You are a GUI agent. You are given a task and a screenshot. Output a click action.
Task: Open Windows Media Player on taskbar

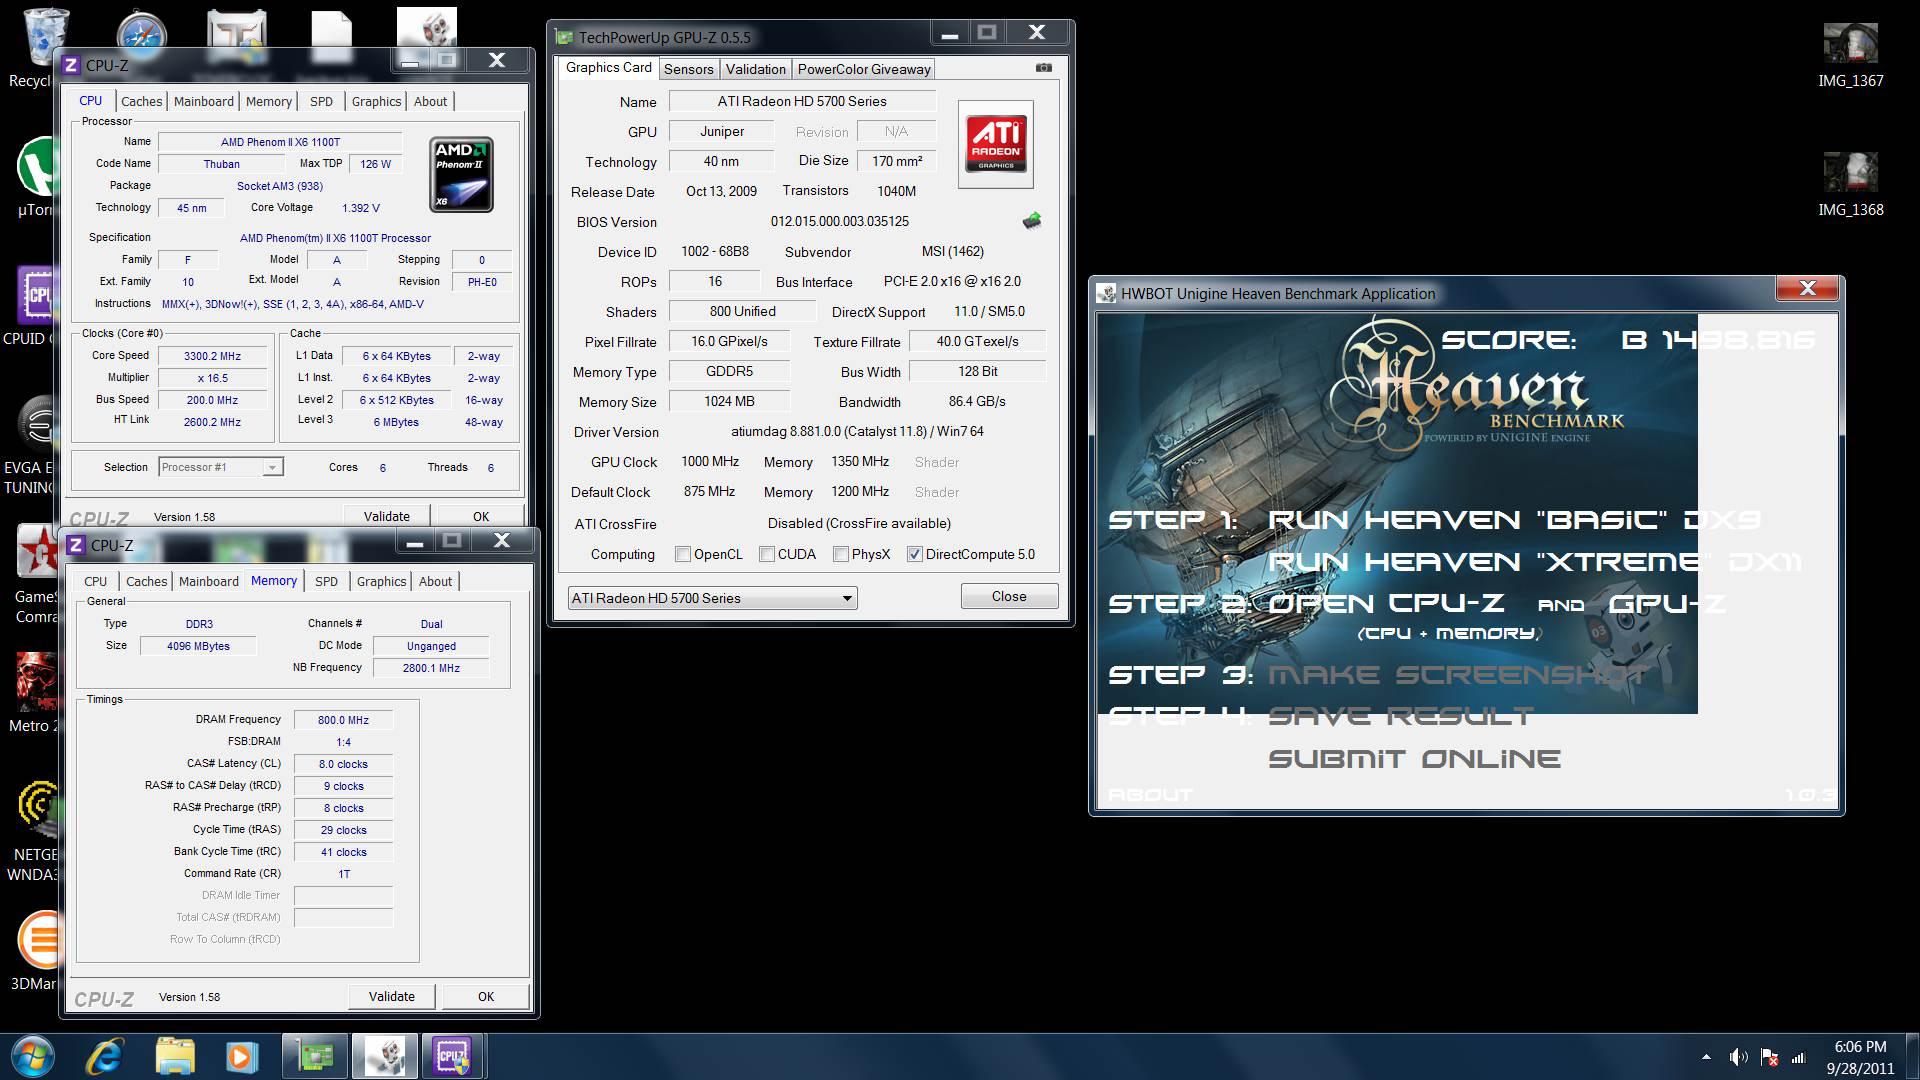[240, 1056]
